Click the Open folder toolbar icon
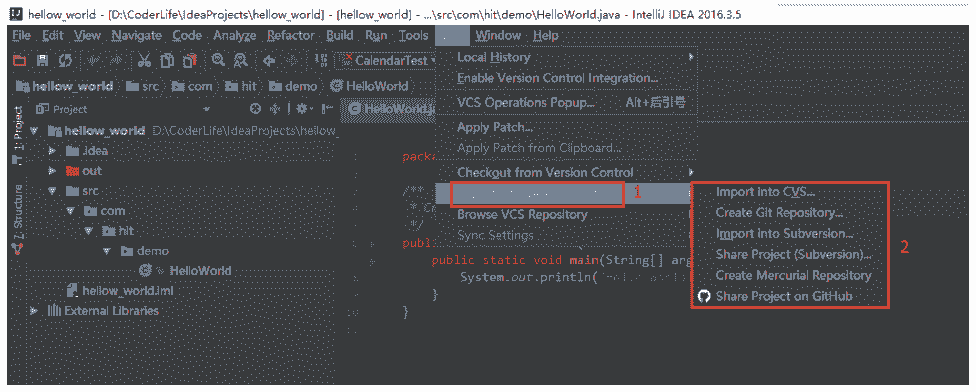The image size is (976, 392). pyautogui.click(x=20, y=60)
